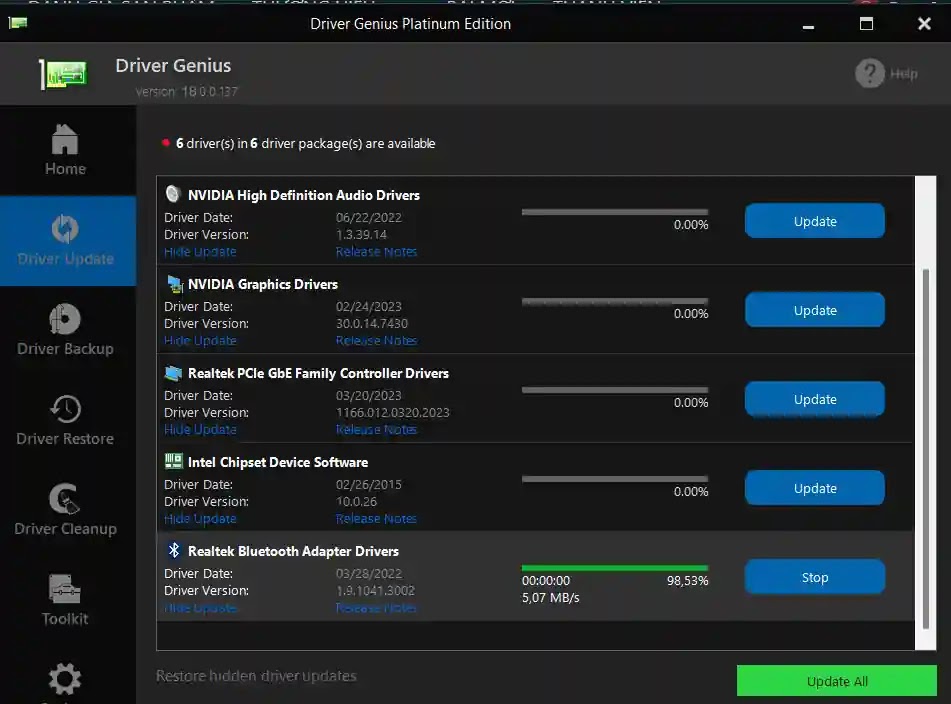Open the Home section in sidebar
This screenshot has width=951, height=704.
65,150
